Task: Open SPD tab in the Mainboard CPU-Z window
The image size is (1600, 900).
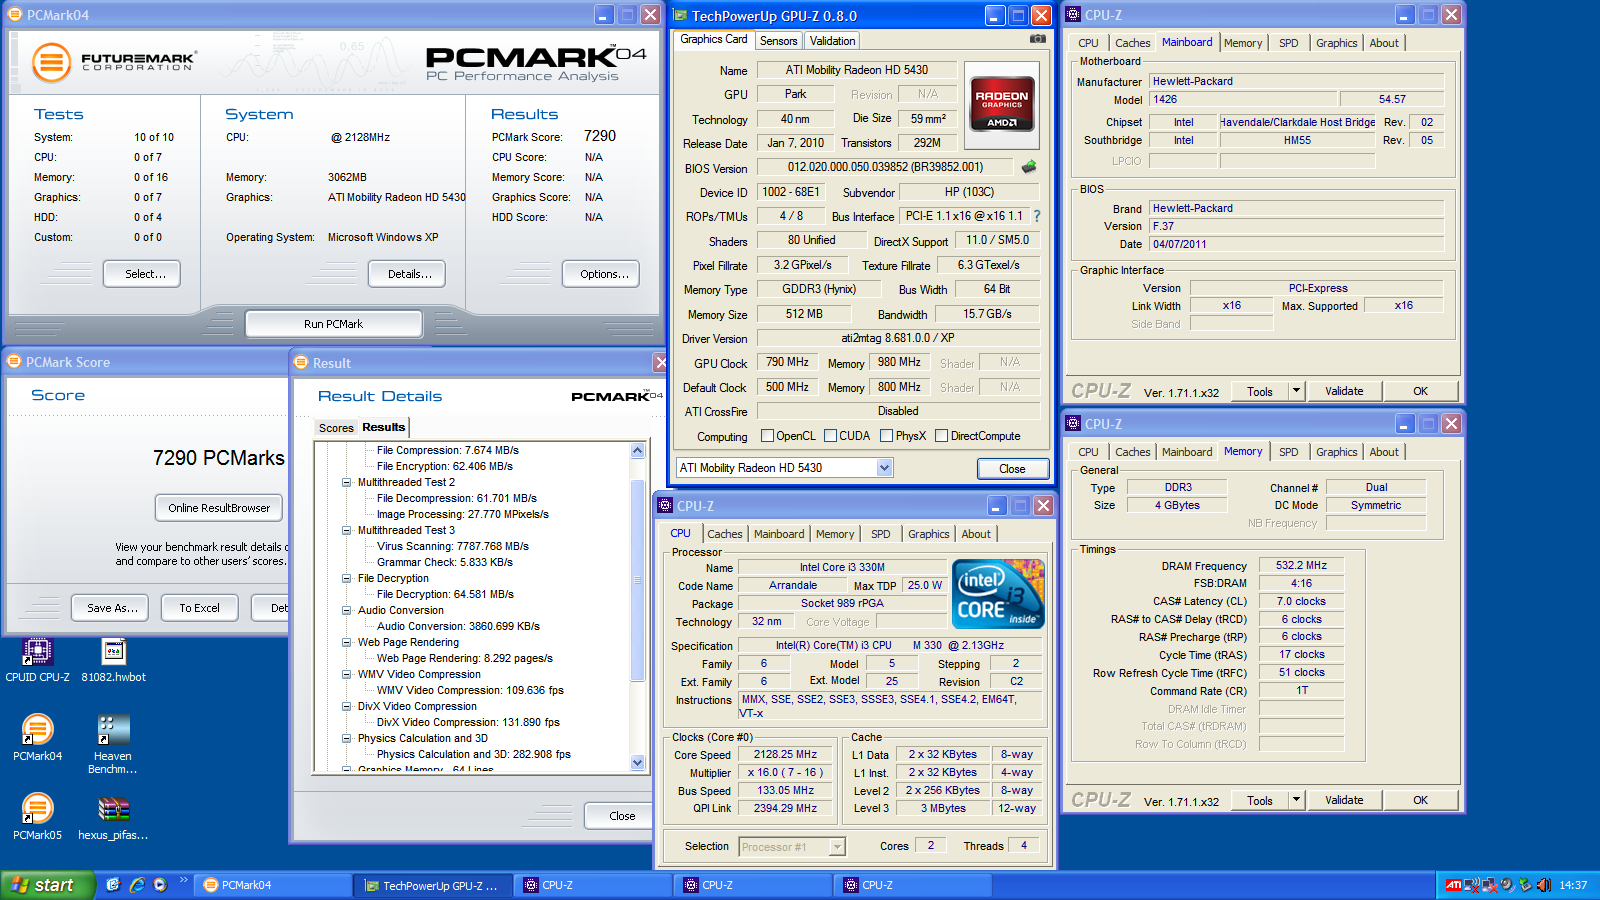Action: (x=1289, y=43)
